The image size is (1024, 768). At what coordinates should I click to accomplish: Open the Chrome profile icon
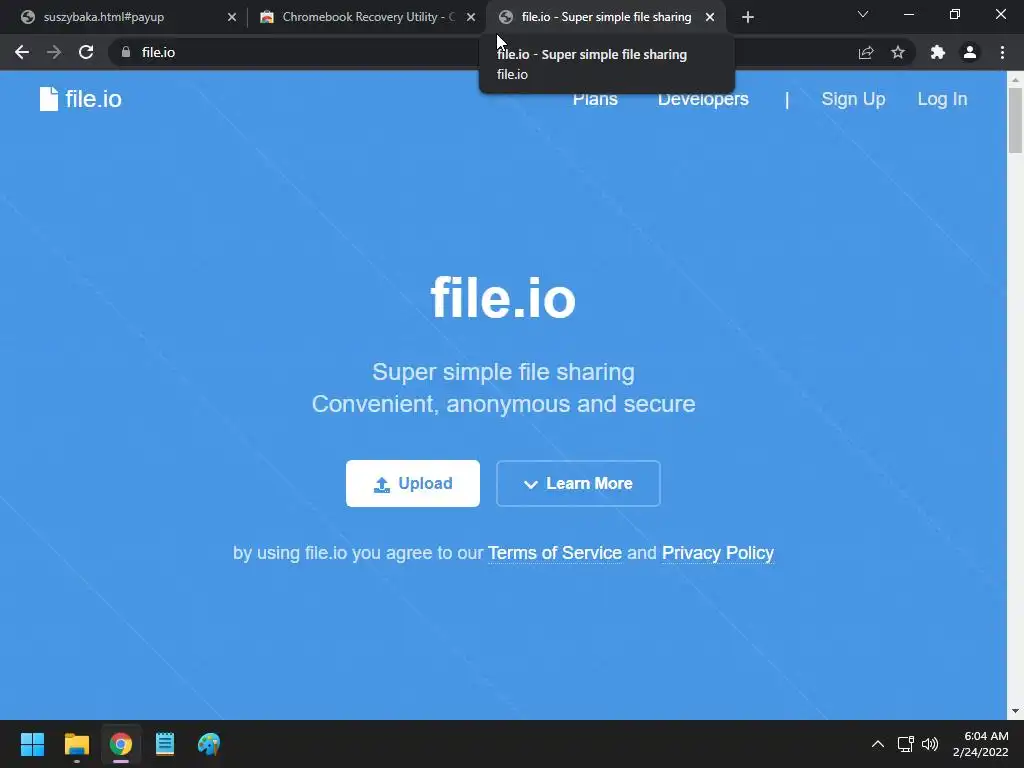970,52
